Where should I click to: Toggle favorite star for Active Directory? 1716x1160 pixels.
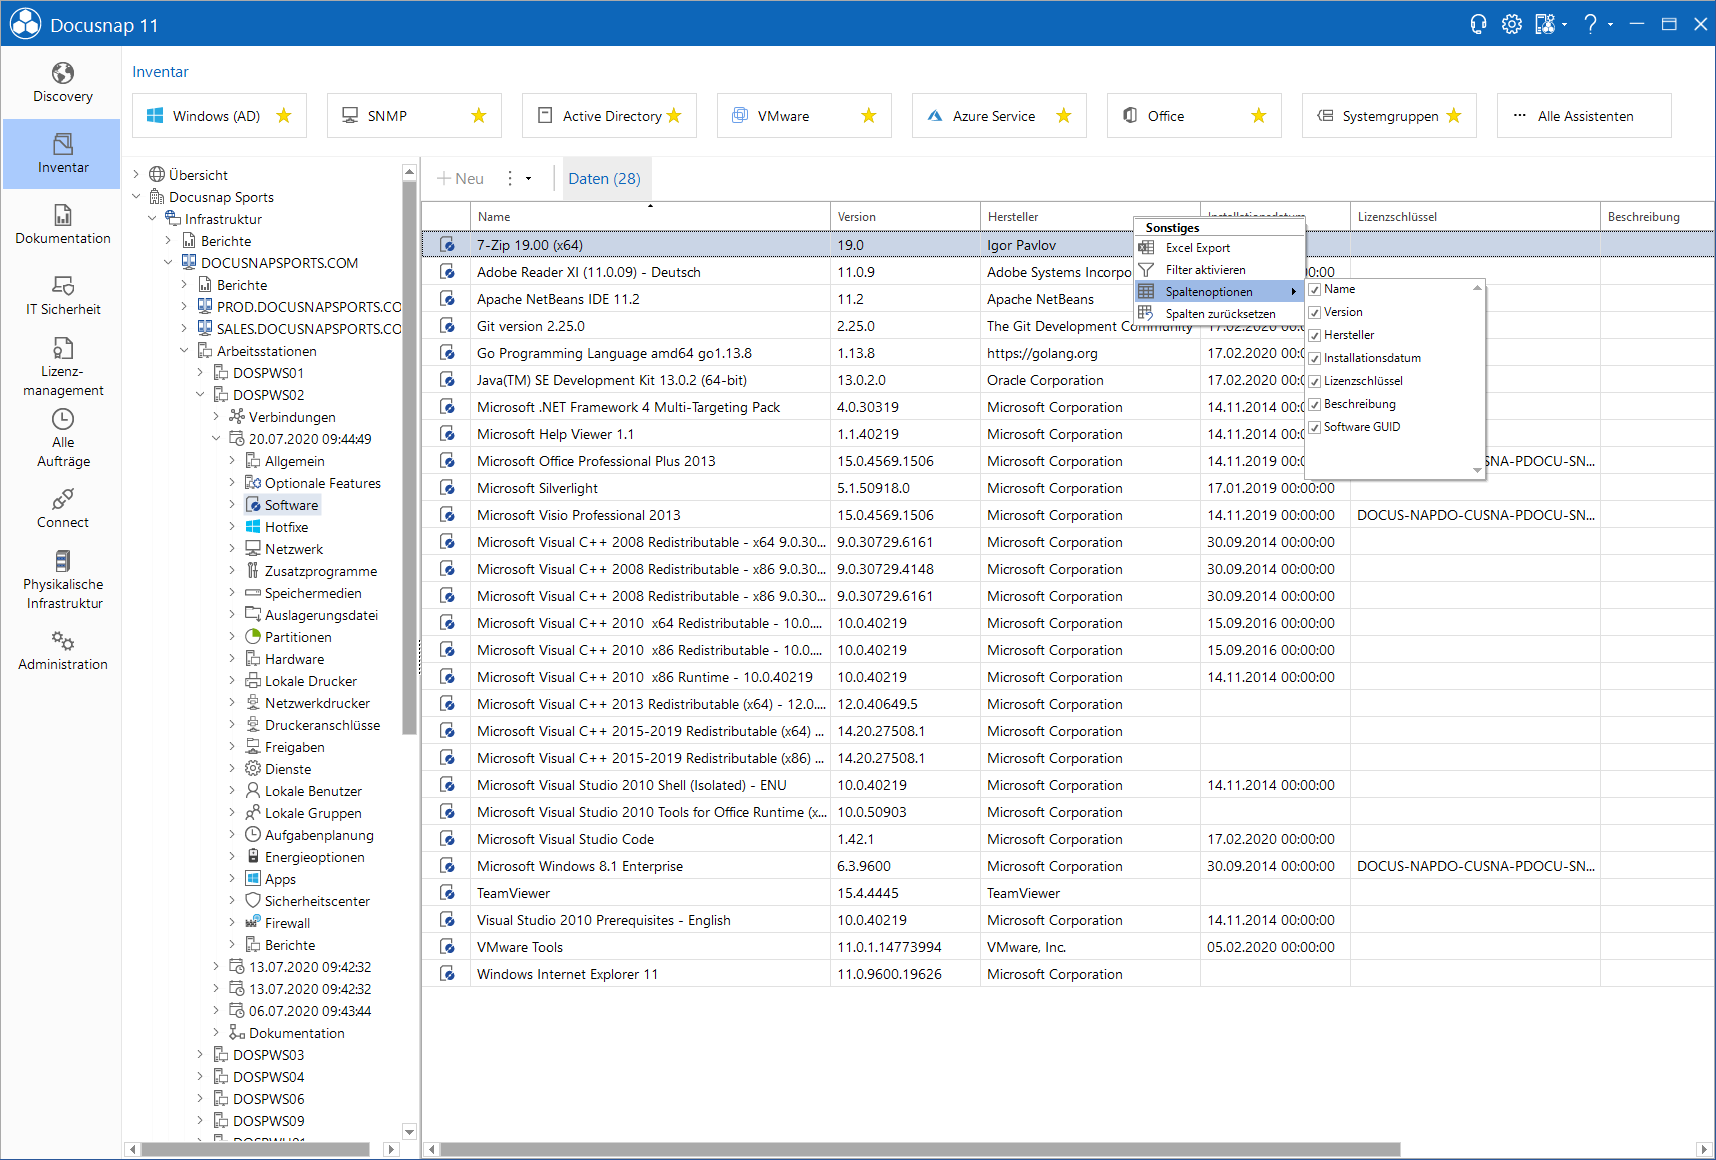coord(674,116)
